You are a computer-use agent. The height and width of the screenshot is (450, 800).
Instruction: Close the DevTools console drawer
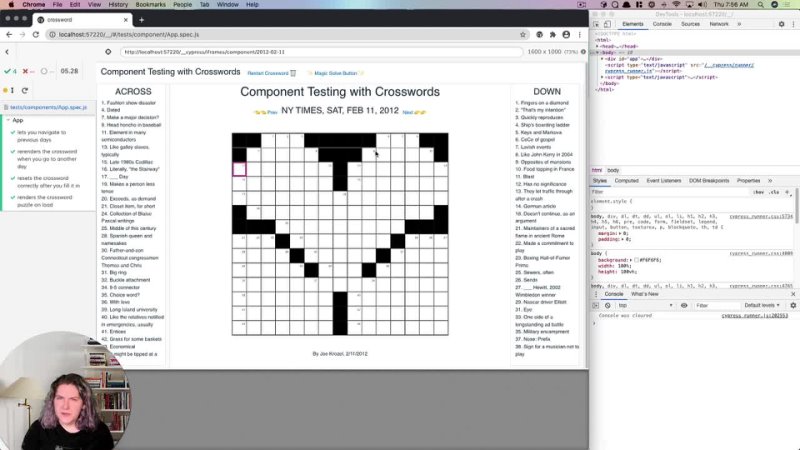click(793, 294)
